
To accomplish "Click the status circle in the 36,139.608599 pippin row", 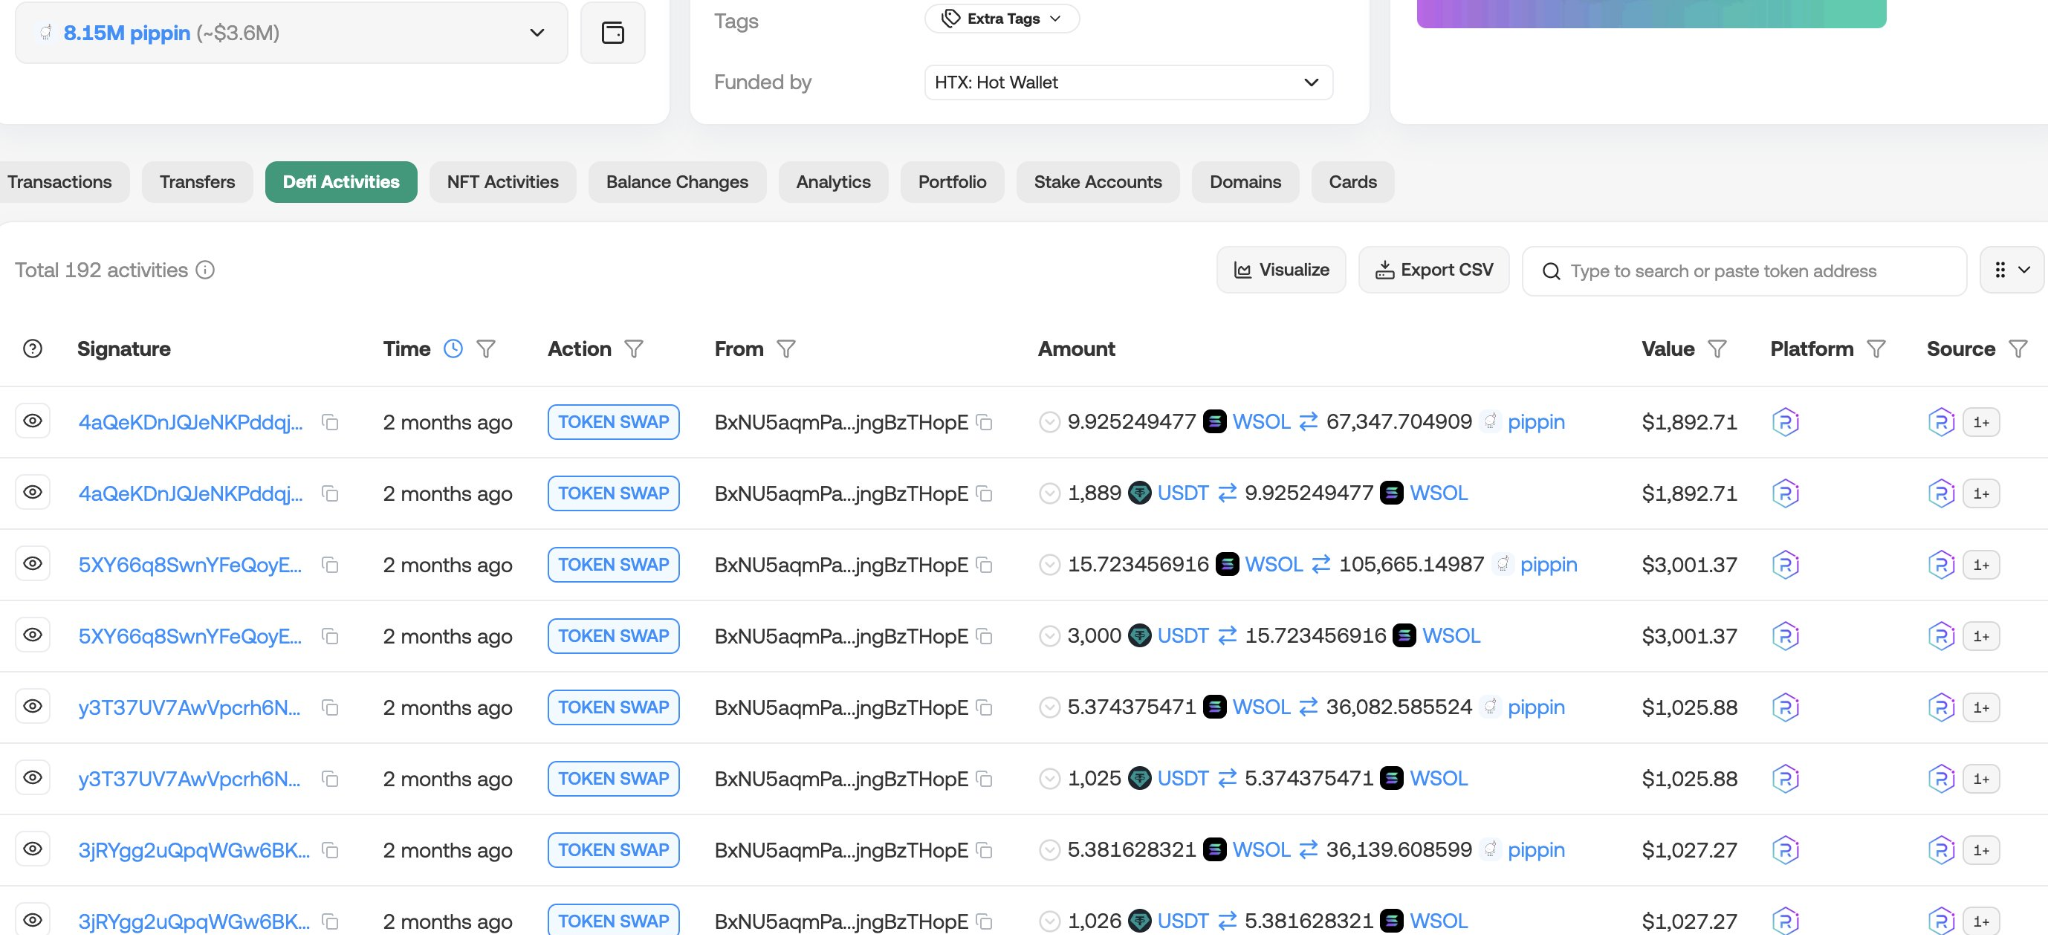I will point(1049,850).
